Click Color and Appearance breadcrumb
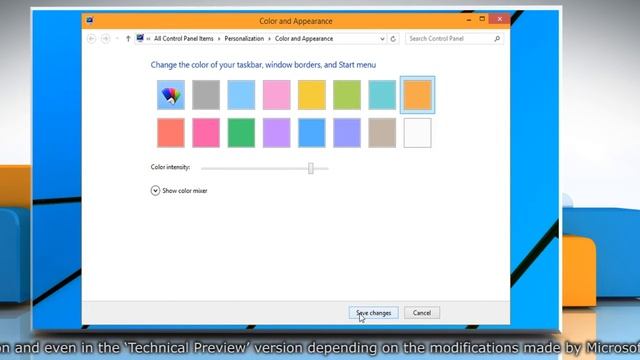The width and height of the screenshot is (640, 360). pyautogui.click(x=304, y=38)
